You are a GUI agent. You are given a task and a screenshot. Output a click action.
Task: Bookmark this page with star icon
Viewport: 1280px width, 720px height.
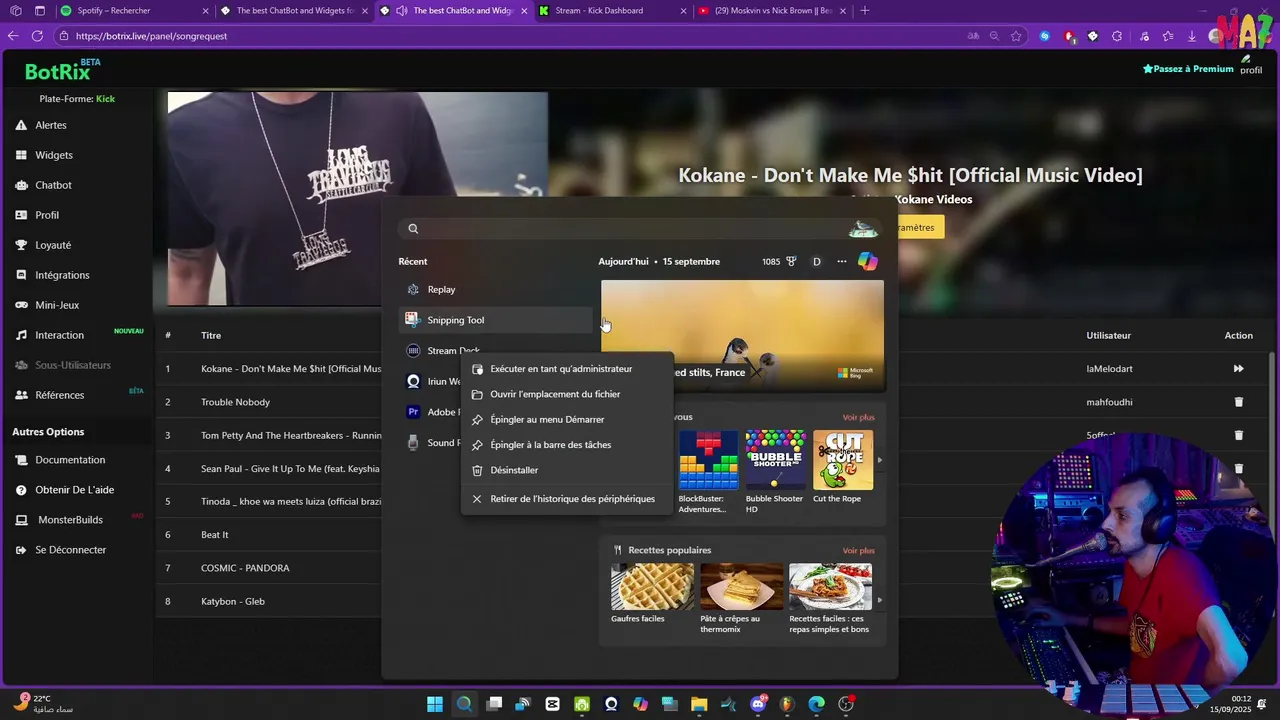(x=1016, y=36)
